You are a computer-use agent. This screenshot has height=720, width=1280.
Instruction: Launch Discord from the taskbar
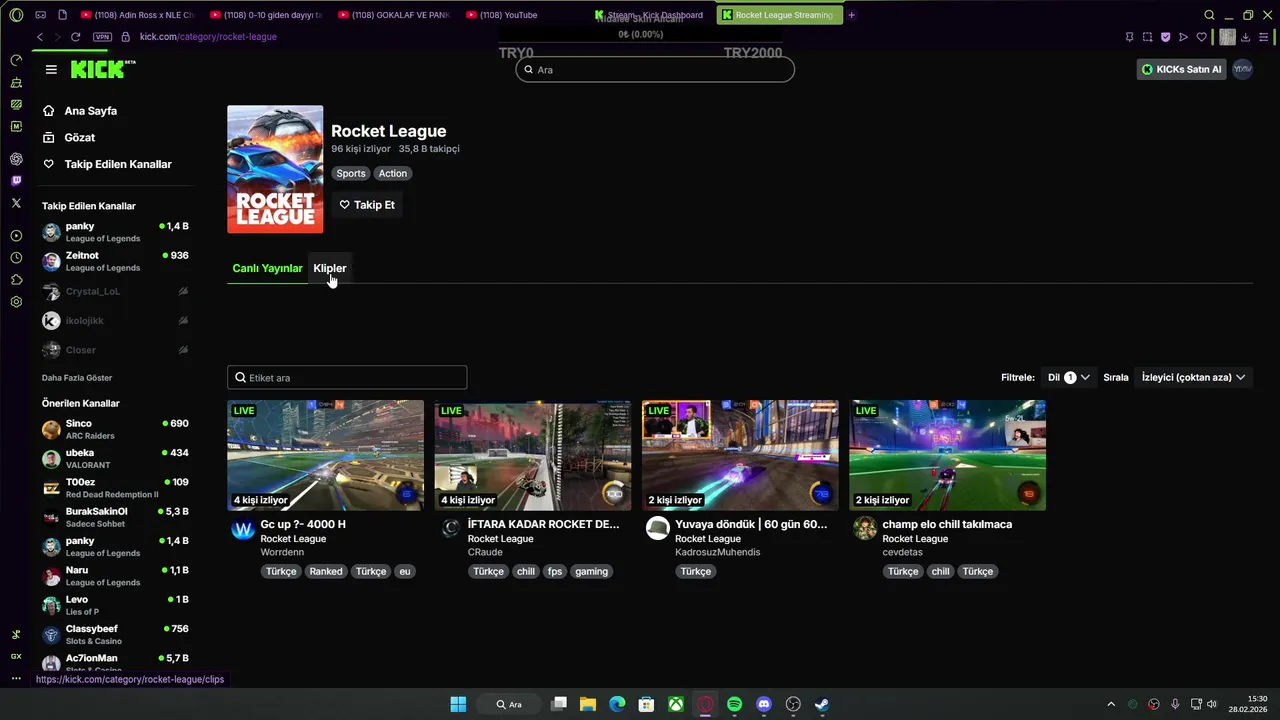coord(764,704)
